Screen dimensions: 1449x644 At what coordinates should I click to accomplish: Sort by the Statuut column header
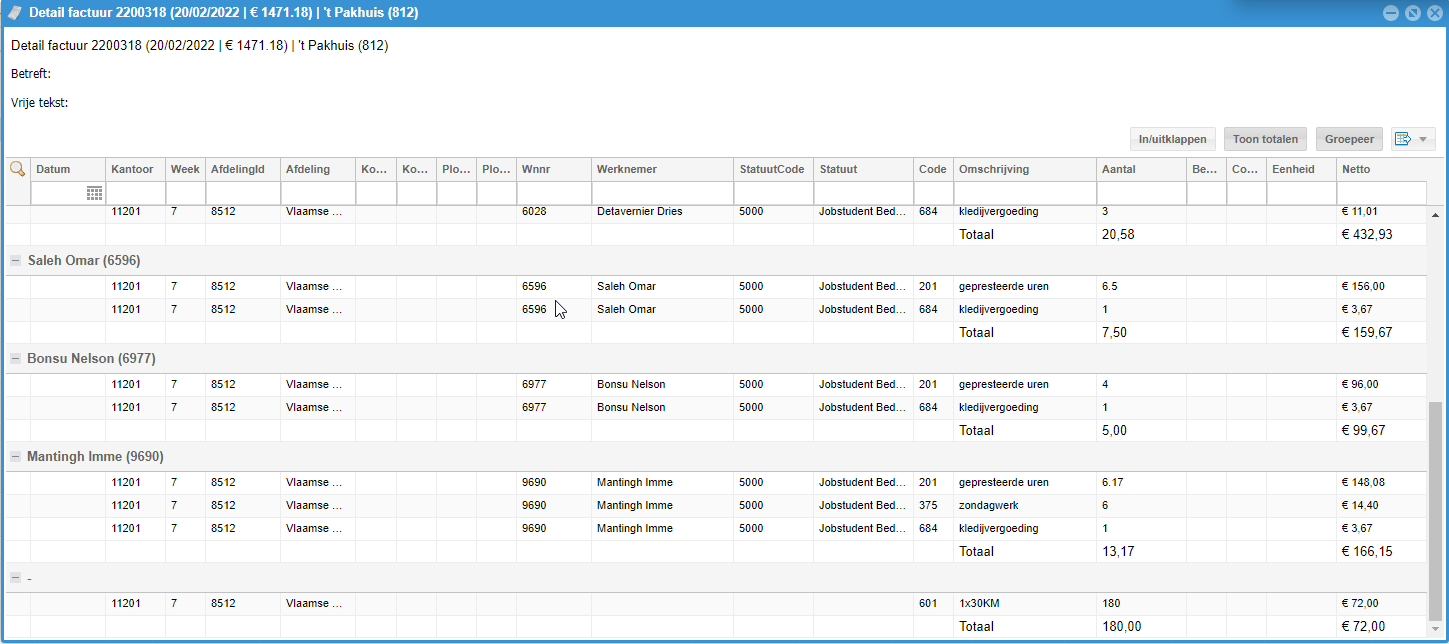click(863, 169)
